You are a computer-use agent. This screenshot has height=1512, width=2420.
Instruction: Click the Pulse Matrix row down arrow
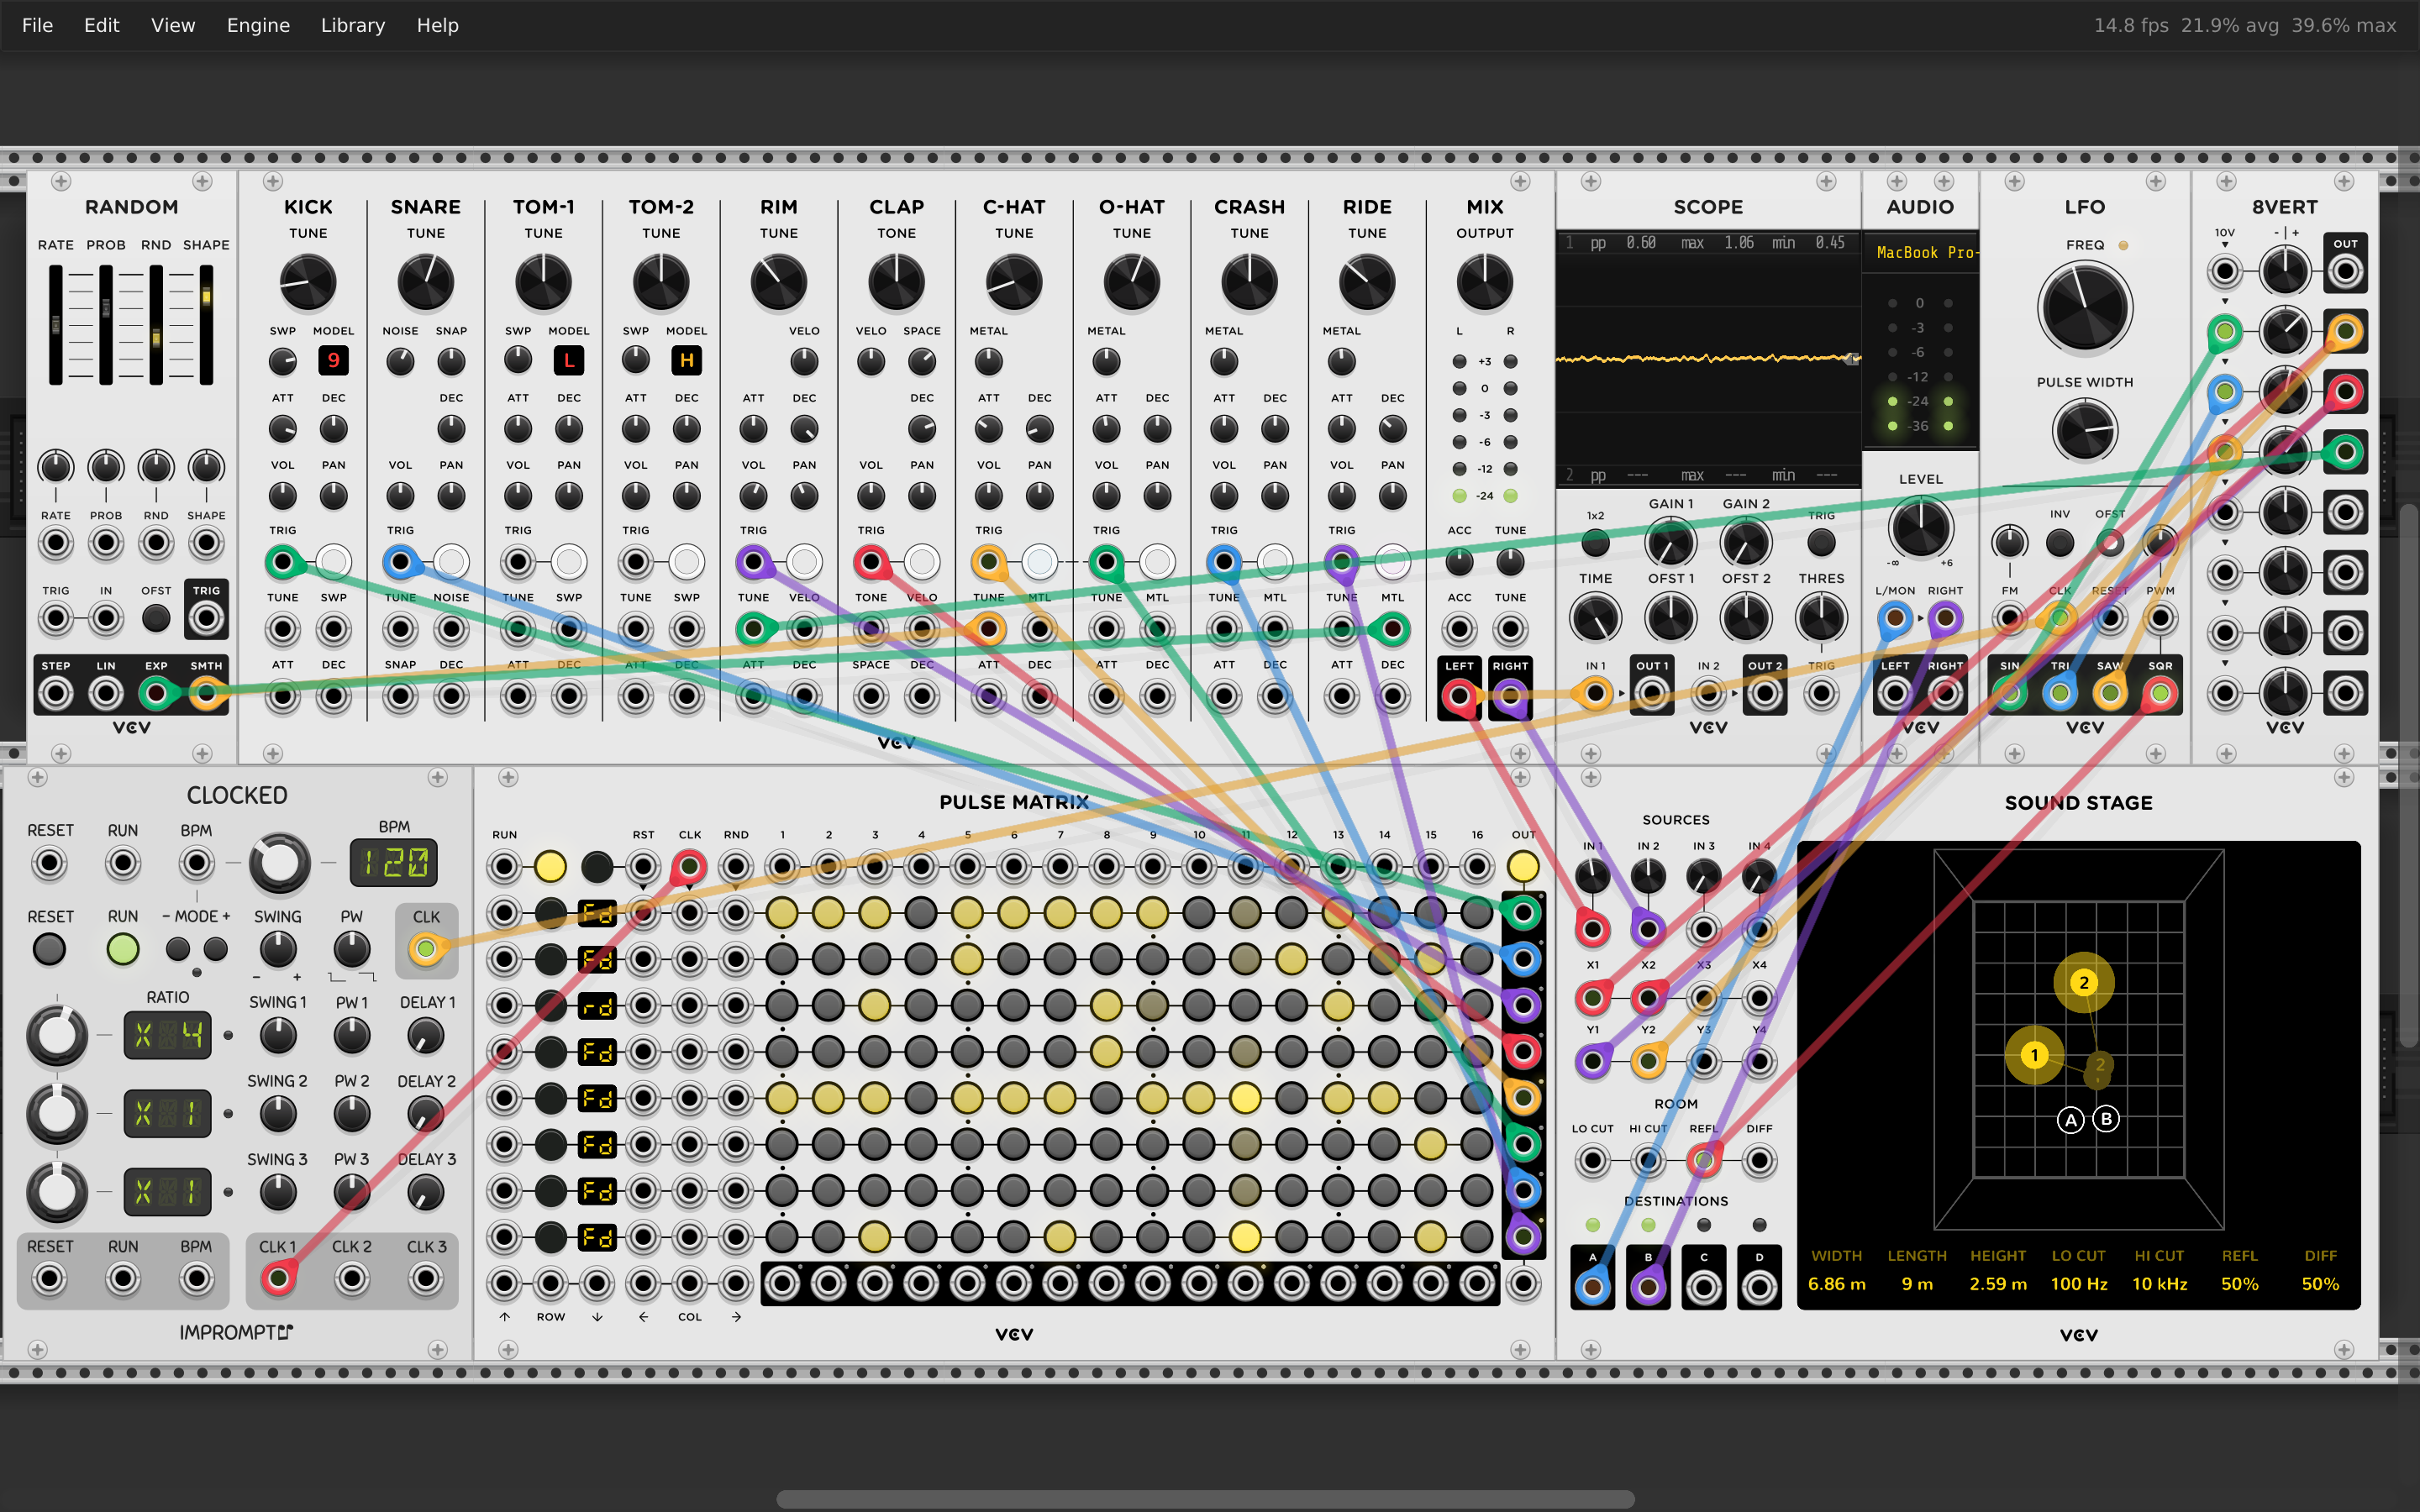click(597, 1317)
